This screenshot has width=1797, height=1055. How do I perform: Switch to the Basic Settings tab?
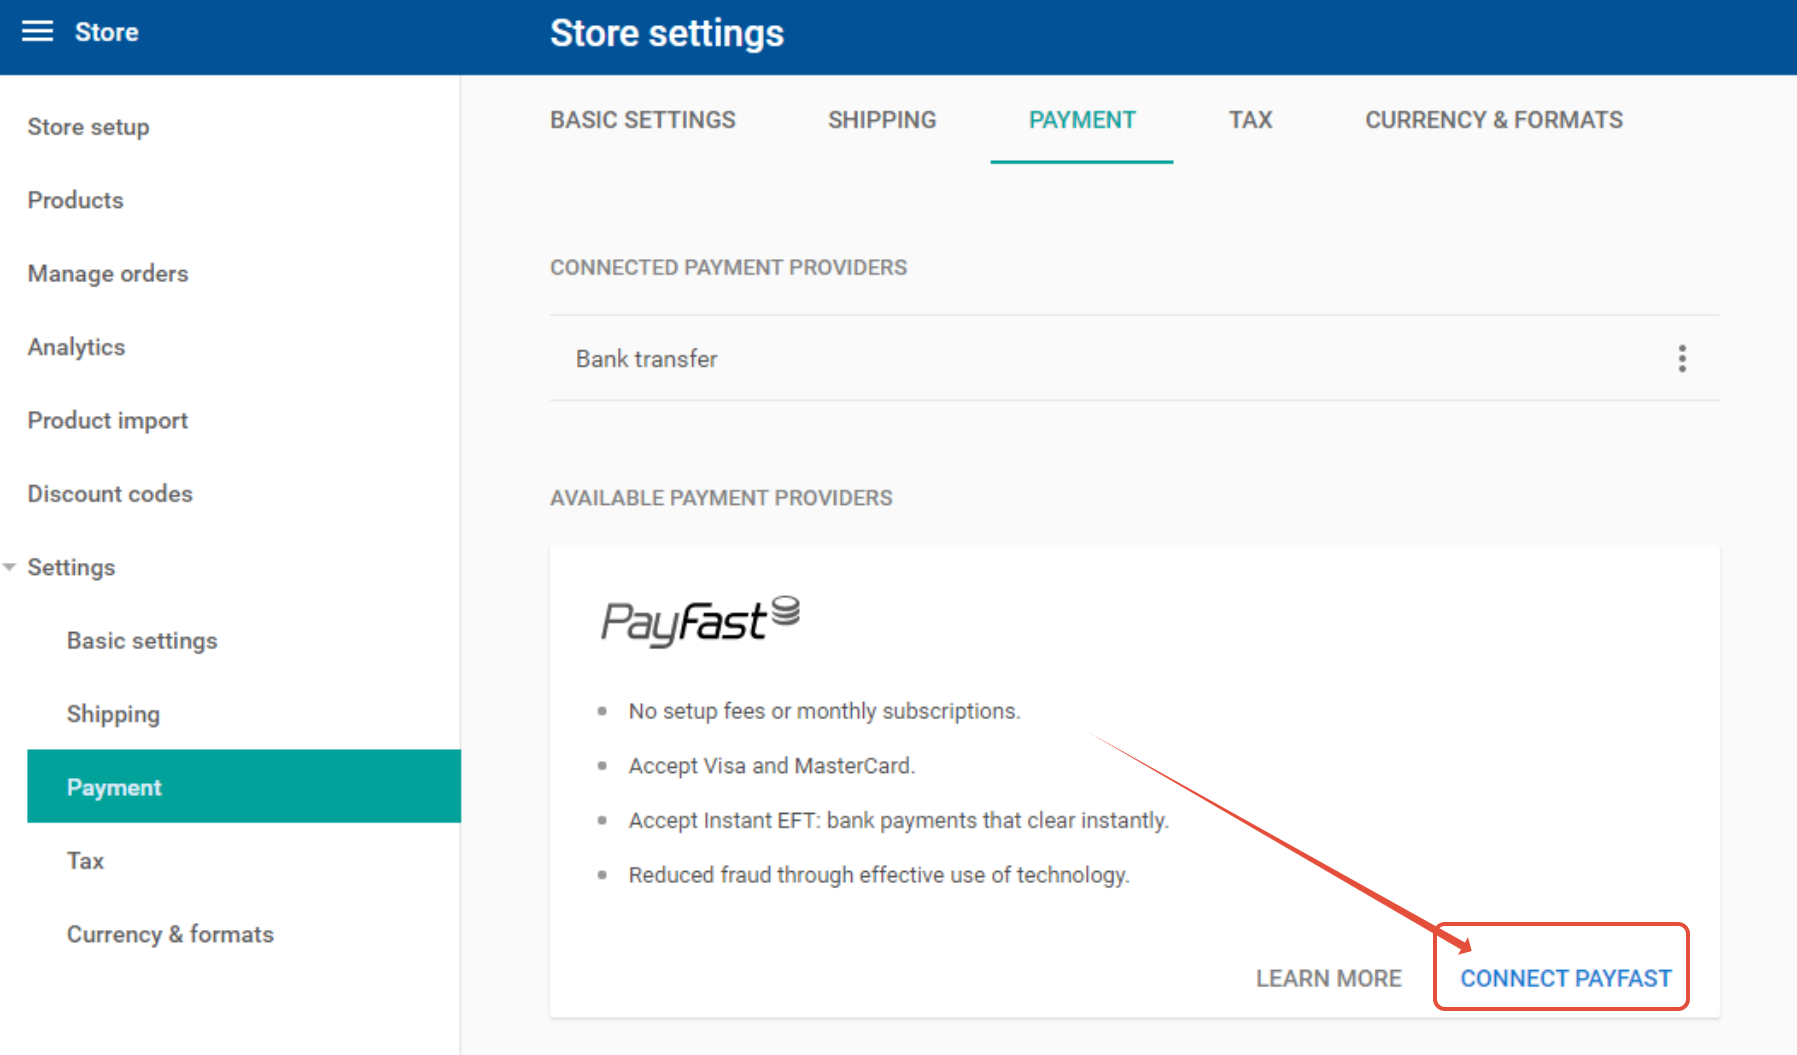coord(642,120)
